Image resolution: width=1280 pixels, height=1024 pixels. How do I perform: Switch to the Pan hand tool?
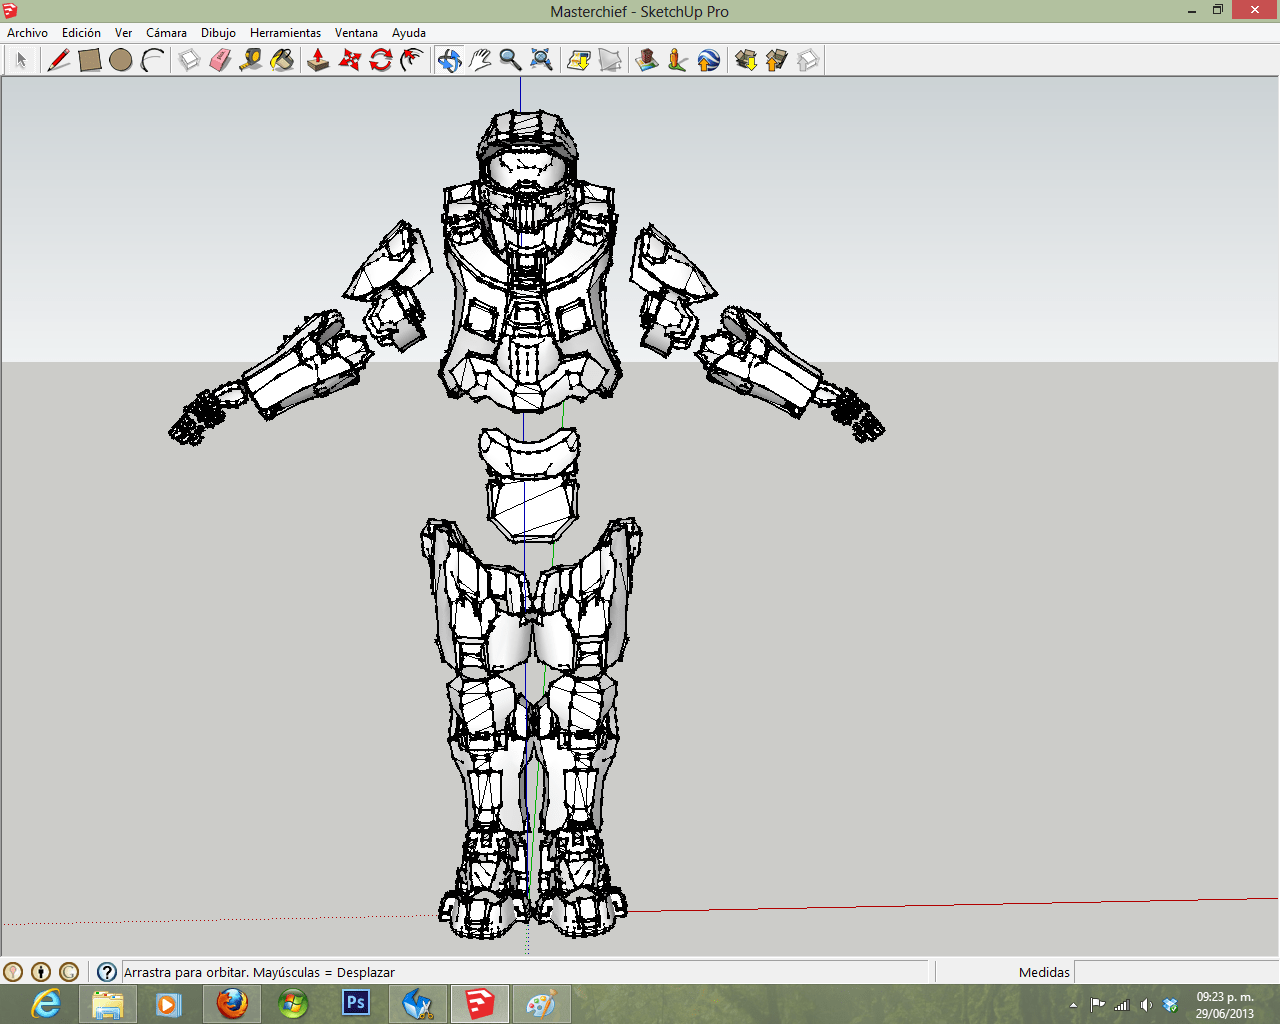pyautogui.click(x=480, y=61)
